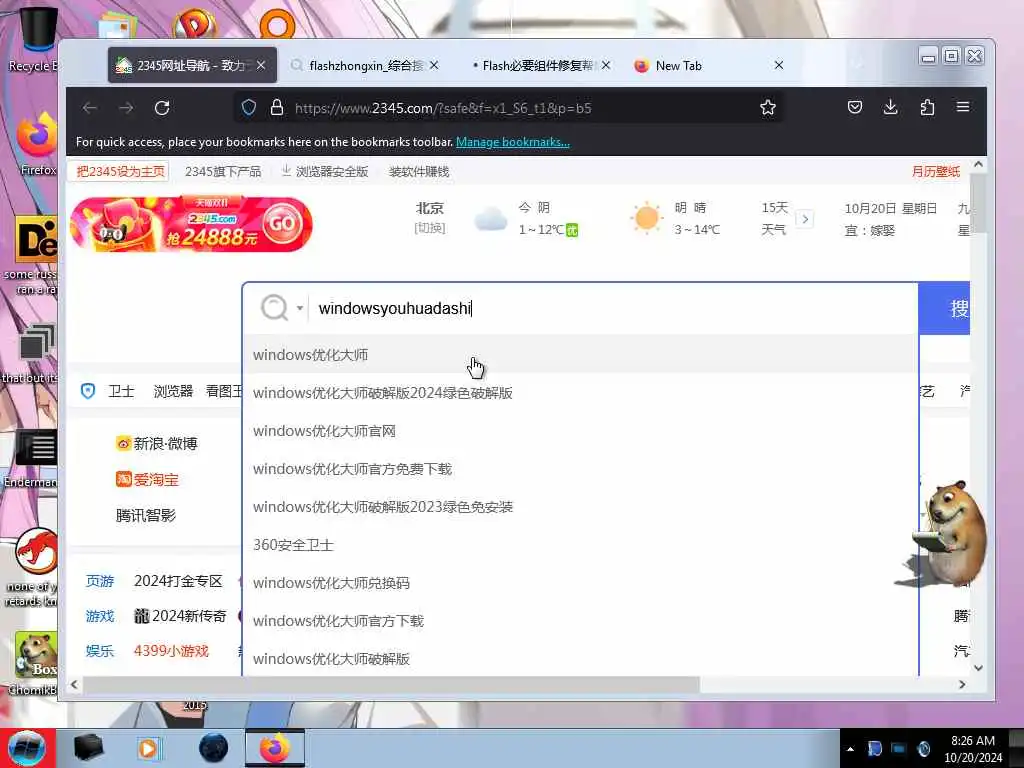The image size is (1024, 768).
Task: Open the 2024打金专区 link
Action: (178, 581)
